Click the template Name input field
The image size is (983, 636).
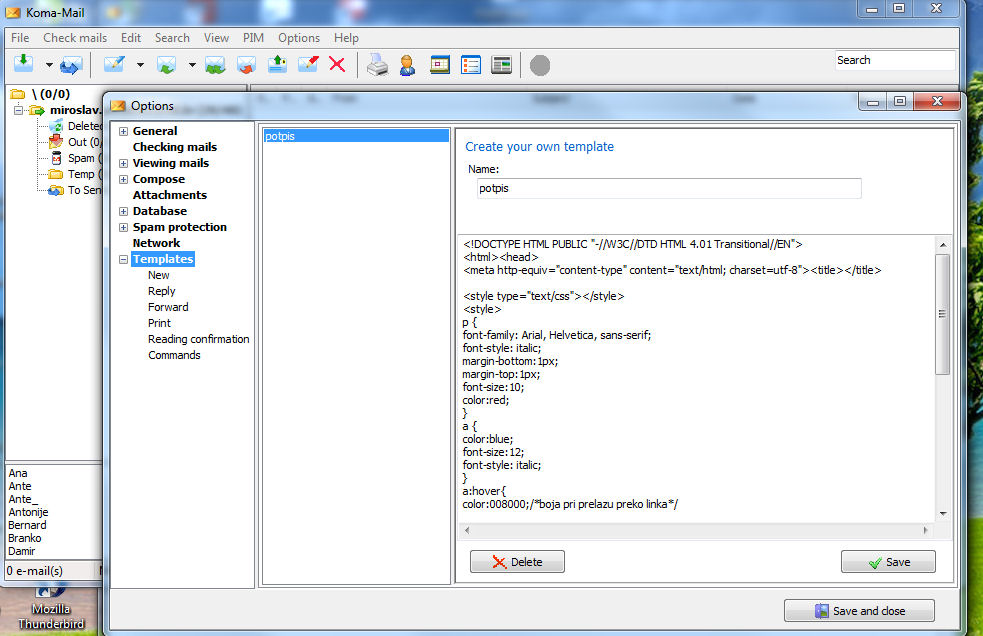point(668,188)
